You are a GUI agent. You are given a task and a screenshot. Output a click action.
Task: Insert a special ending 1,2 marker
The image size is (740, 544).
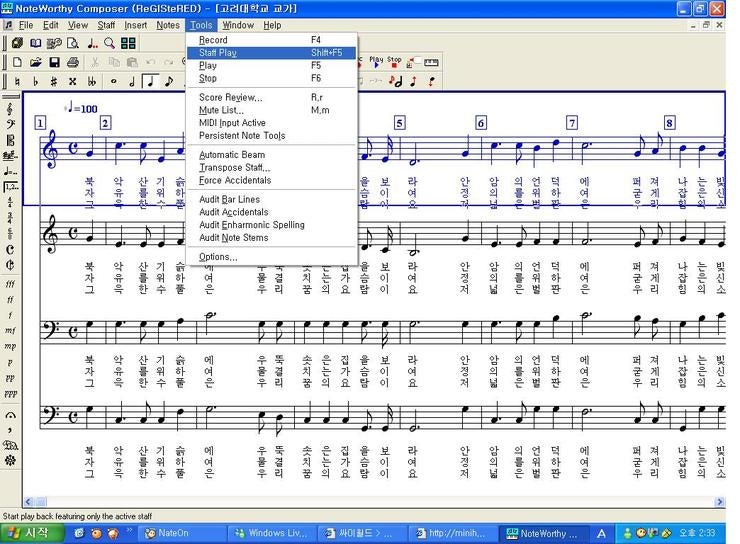pos(10,186)
